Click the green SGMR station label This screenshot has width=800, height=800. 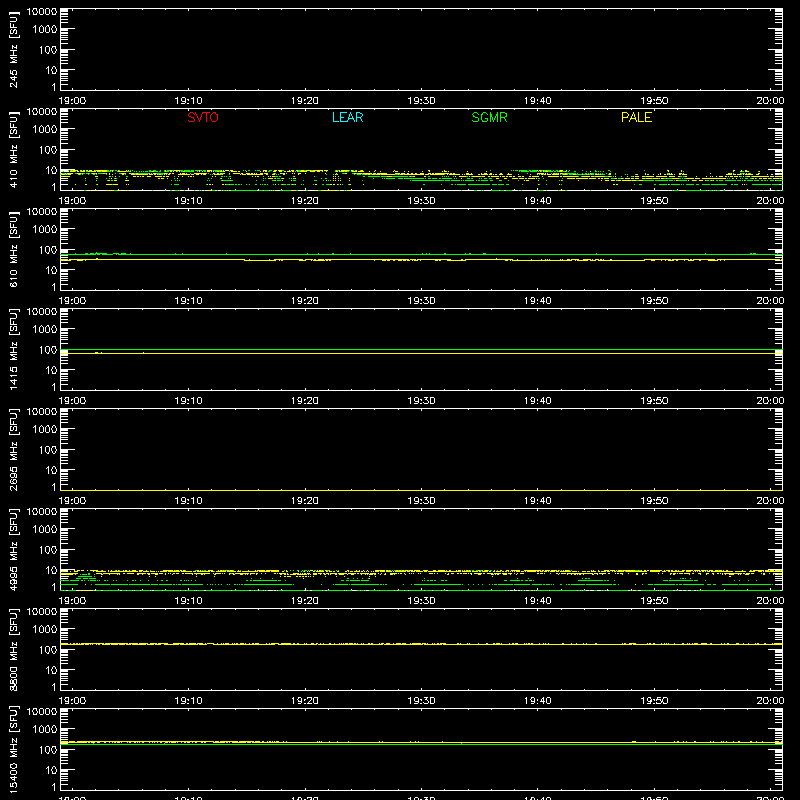489,117
